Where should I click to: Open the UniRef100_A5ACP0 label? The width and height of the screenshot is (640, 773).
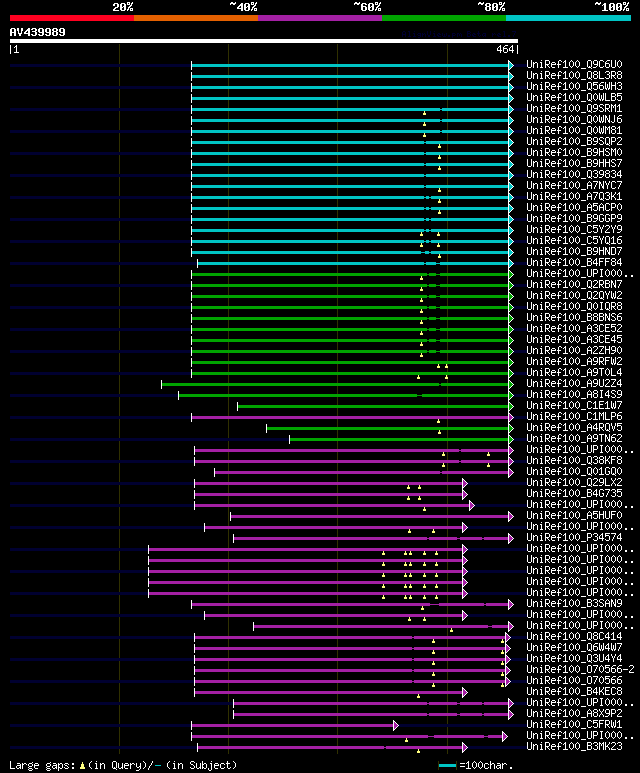pyautogui.click(x=574, y=208)
